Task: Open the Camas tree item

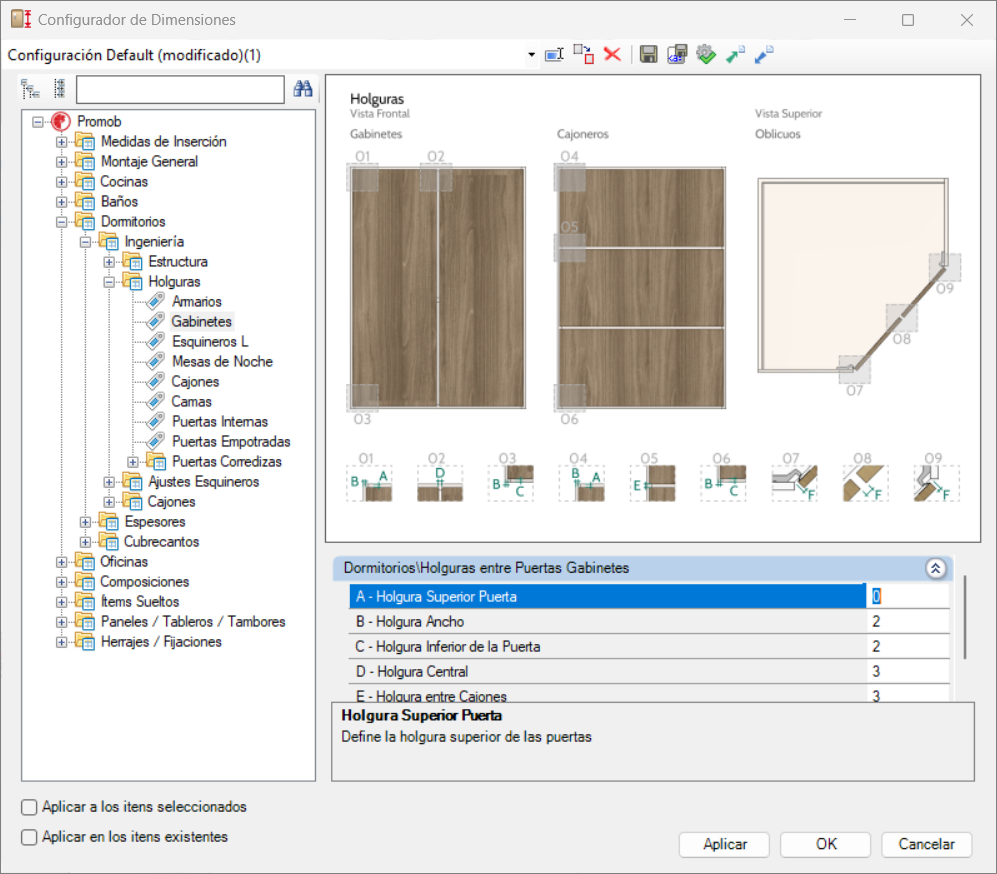Action: pos(191,402)
